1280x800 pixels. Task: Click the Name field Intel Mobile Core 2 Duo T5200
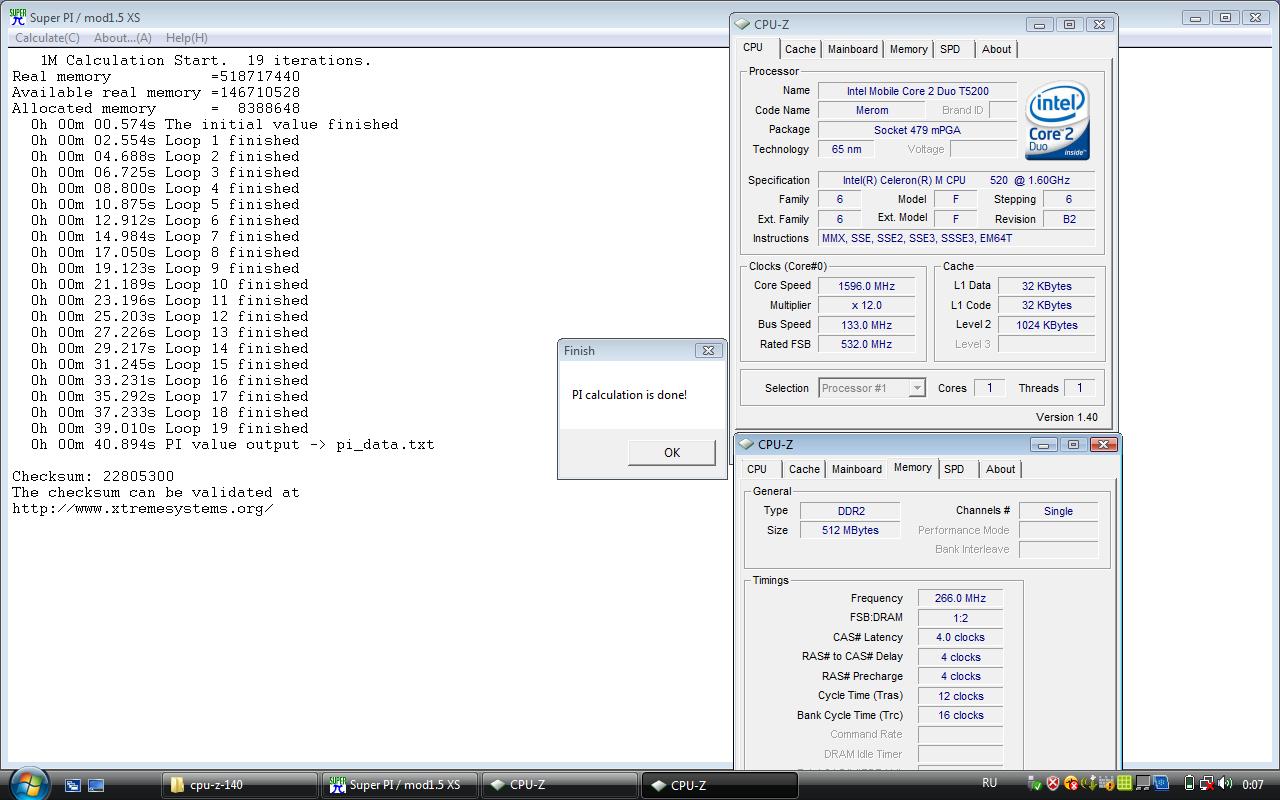[917, 91]
